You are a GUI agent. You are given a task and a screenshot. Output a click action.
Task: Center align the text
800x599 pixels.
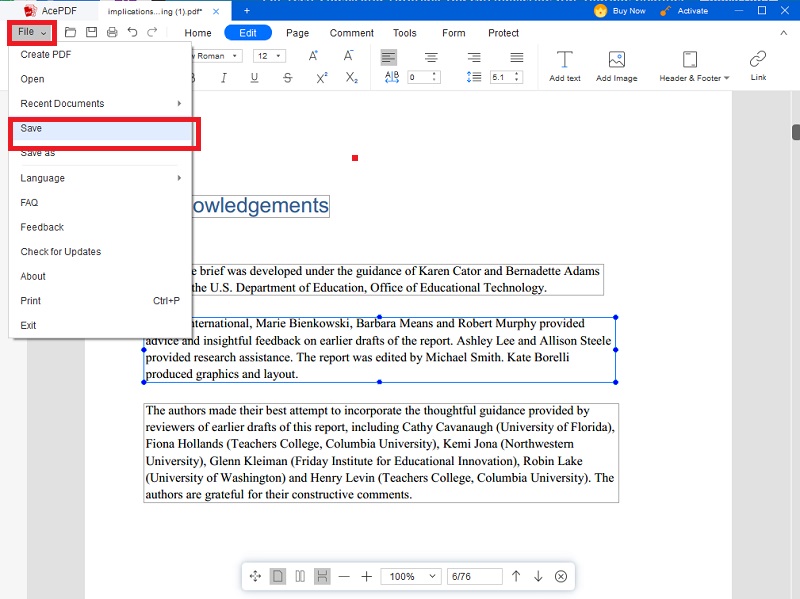431,57
